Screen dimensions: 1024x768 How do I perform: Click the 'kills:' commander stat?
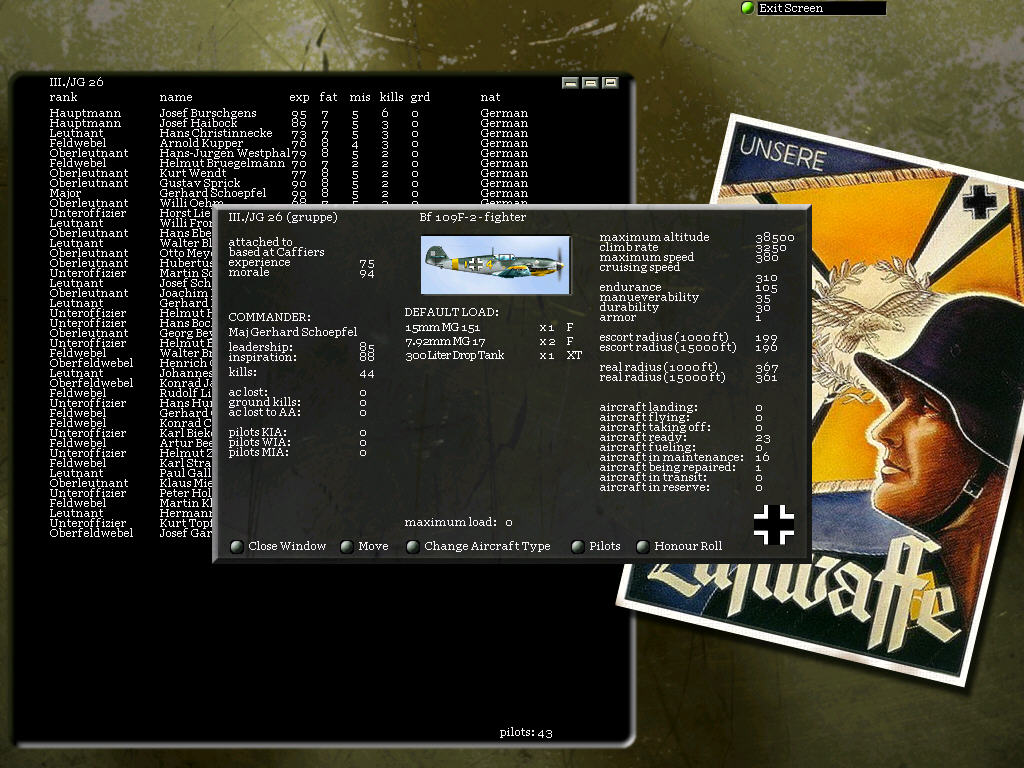[x=242, y=372]
